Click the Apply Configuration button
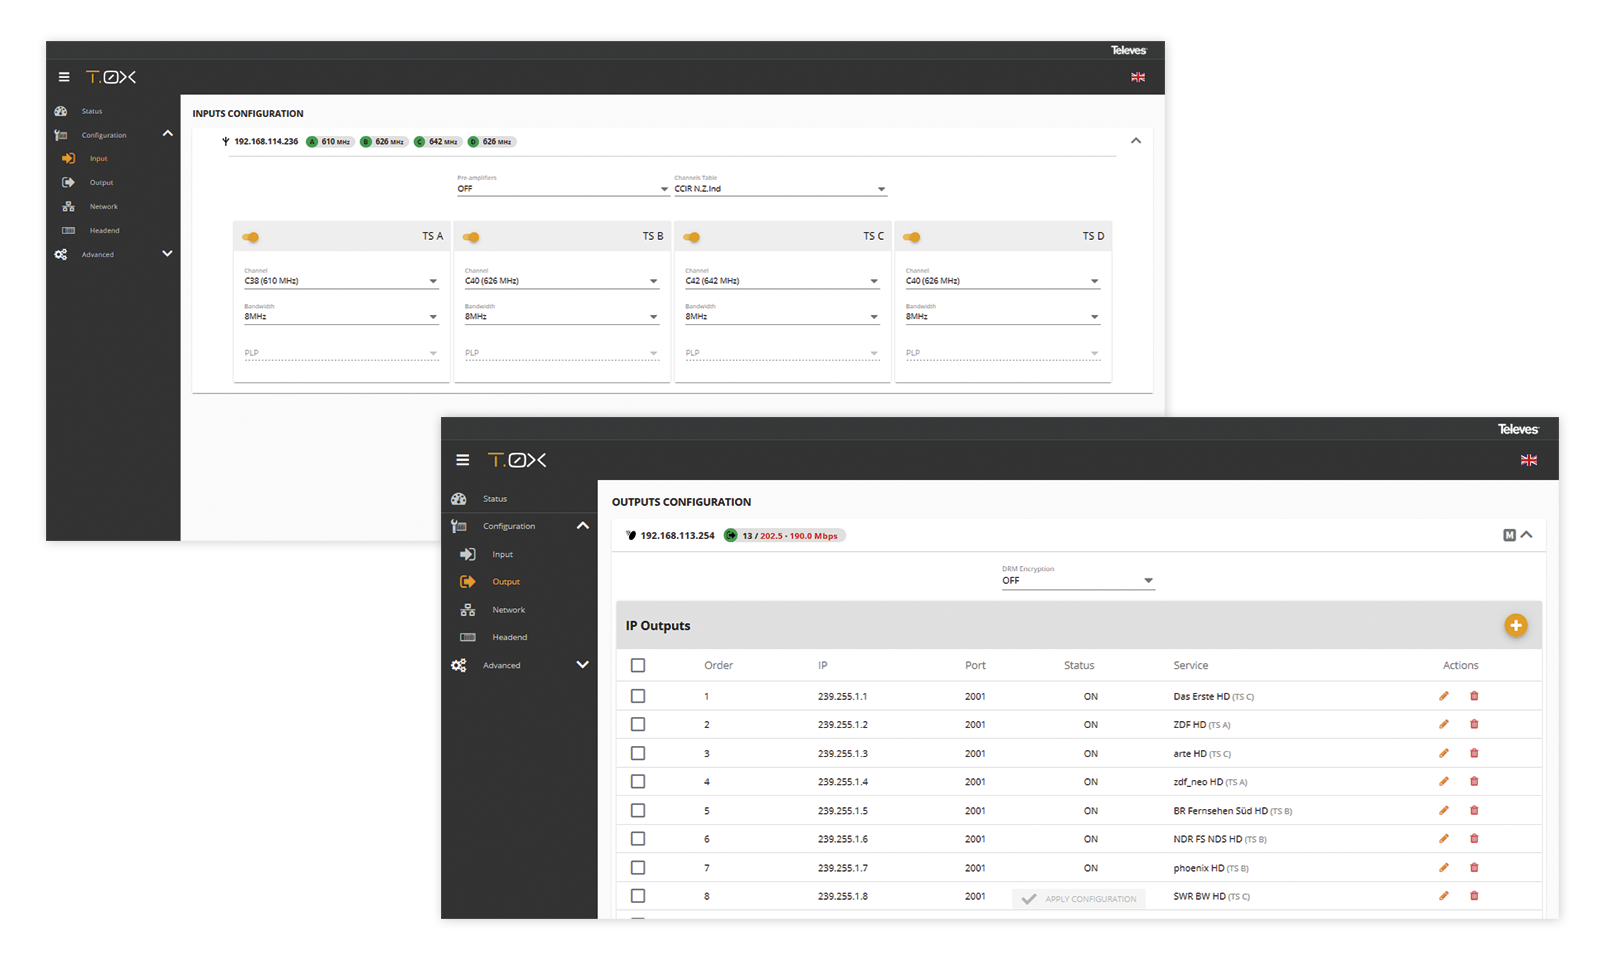This screenshot has width=1600, height=965. click(x=1079, y=899)
